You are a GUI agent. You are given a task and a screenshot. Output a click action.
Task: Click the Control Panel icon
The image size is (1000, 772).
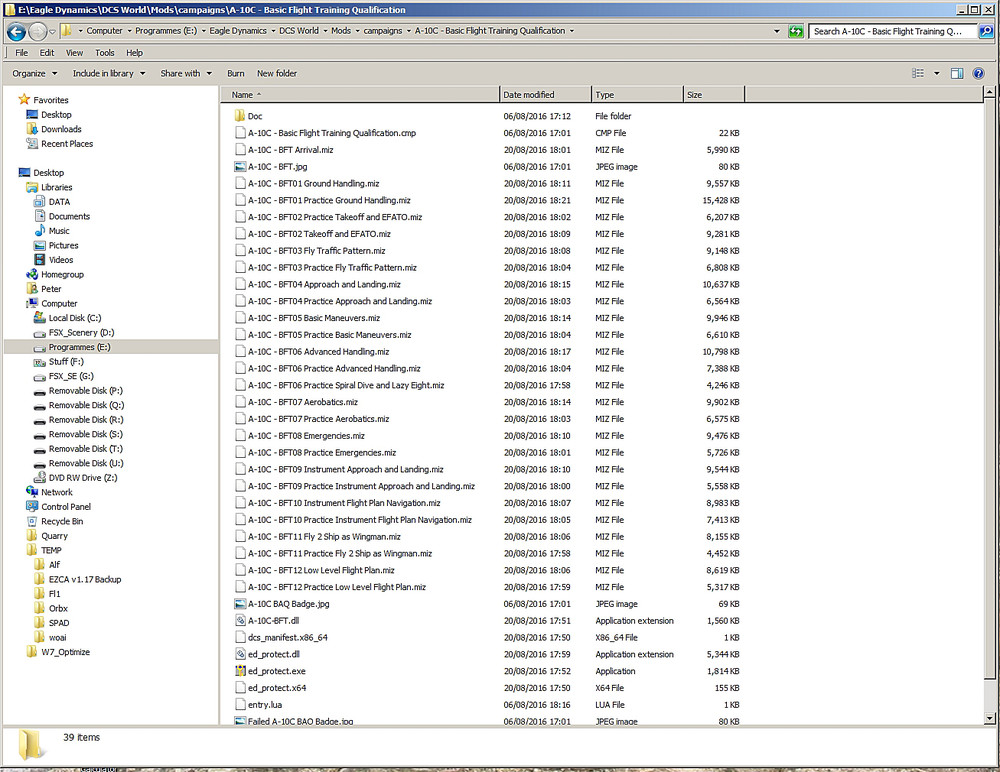[32, 507]
